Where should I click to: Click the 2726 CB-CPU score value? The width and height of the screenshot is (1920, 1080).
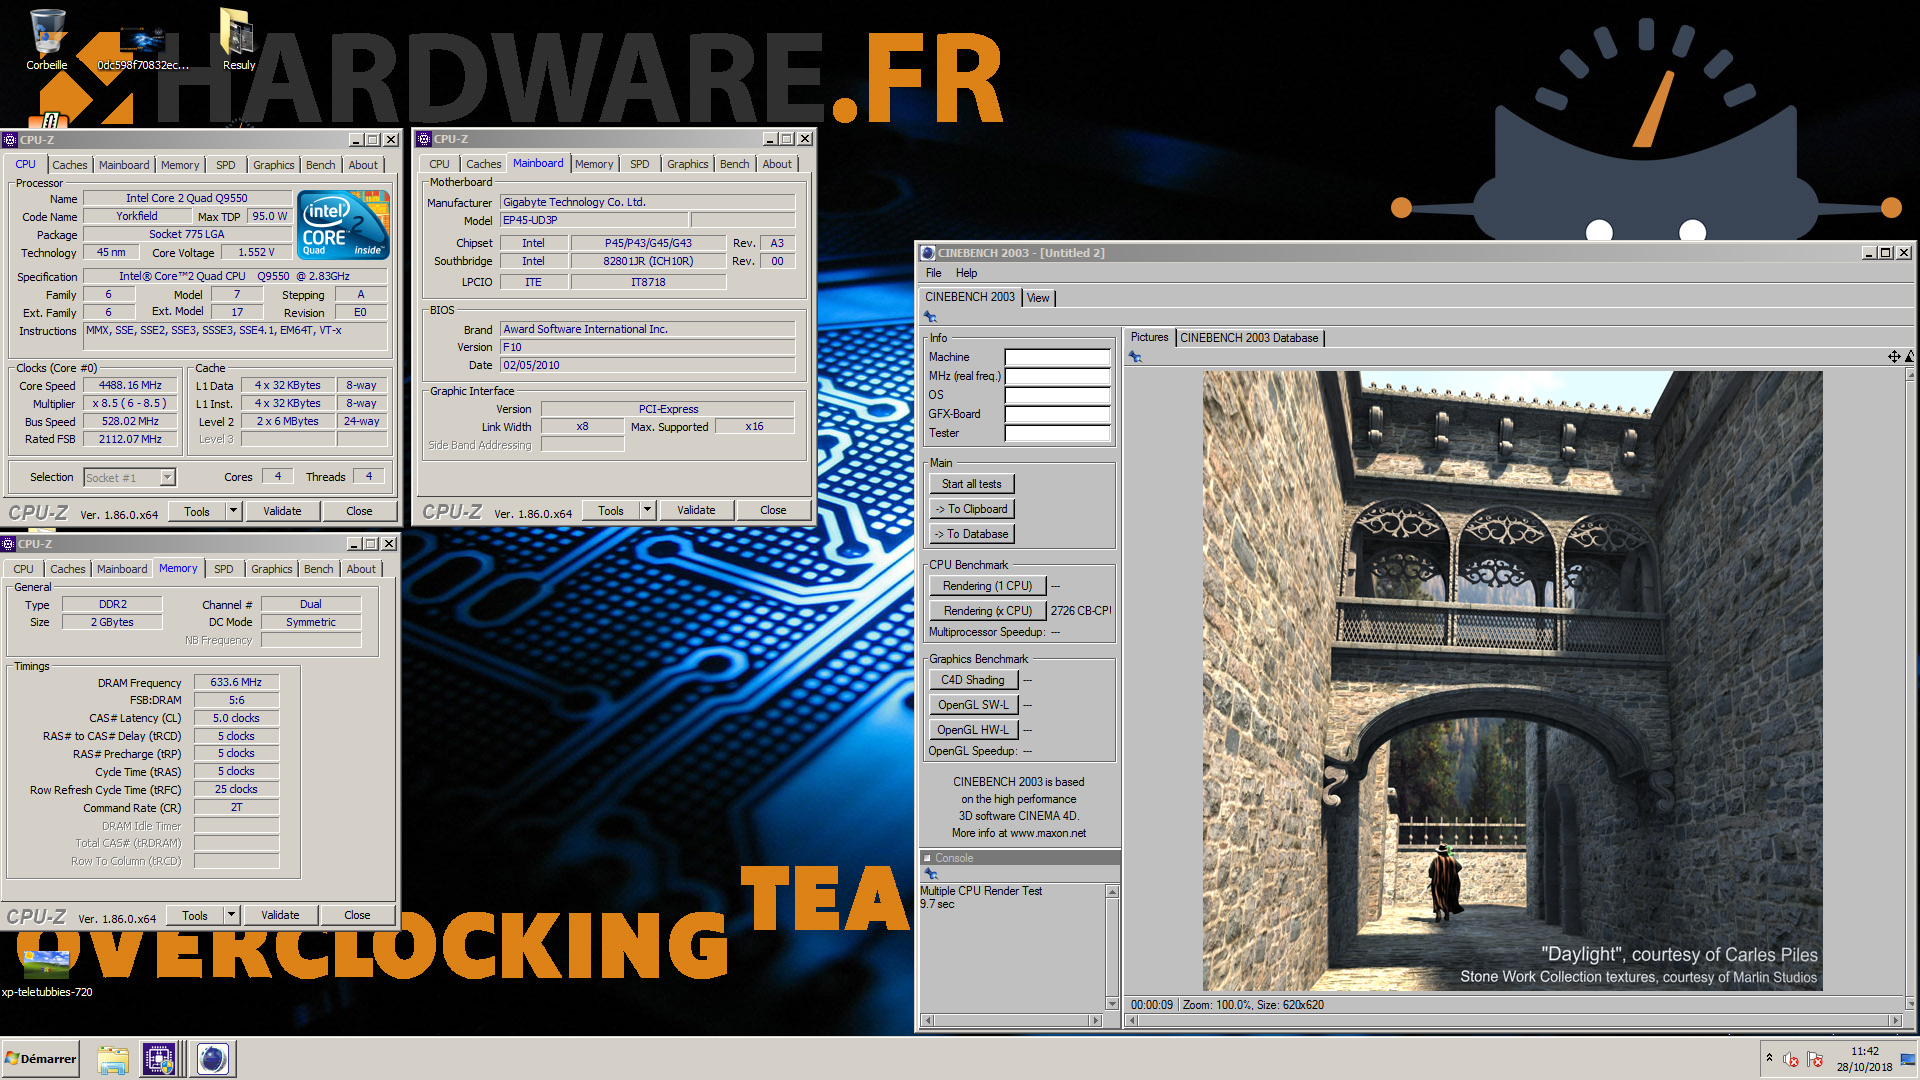click(x=1080, y=611)
